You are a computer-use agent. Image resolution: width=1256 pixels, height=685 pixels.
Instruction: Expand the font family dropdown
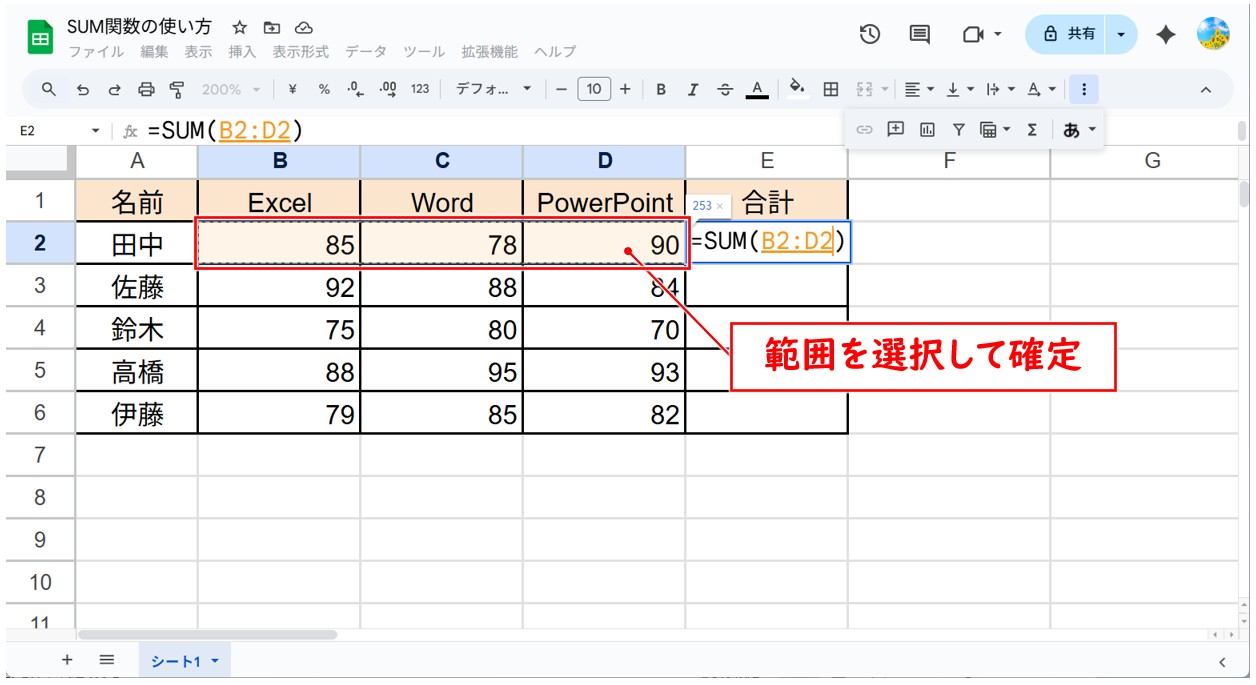coord(494,89)
